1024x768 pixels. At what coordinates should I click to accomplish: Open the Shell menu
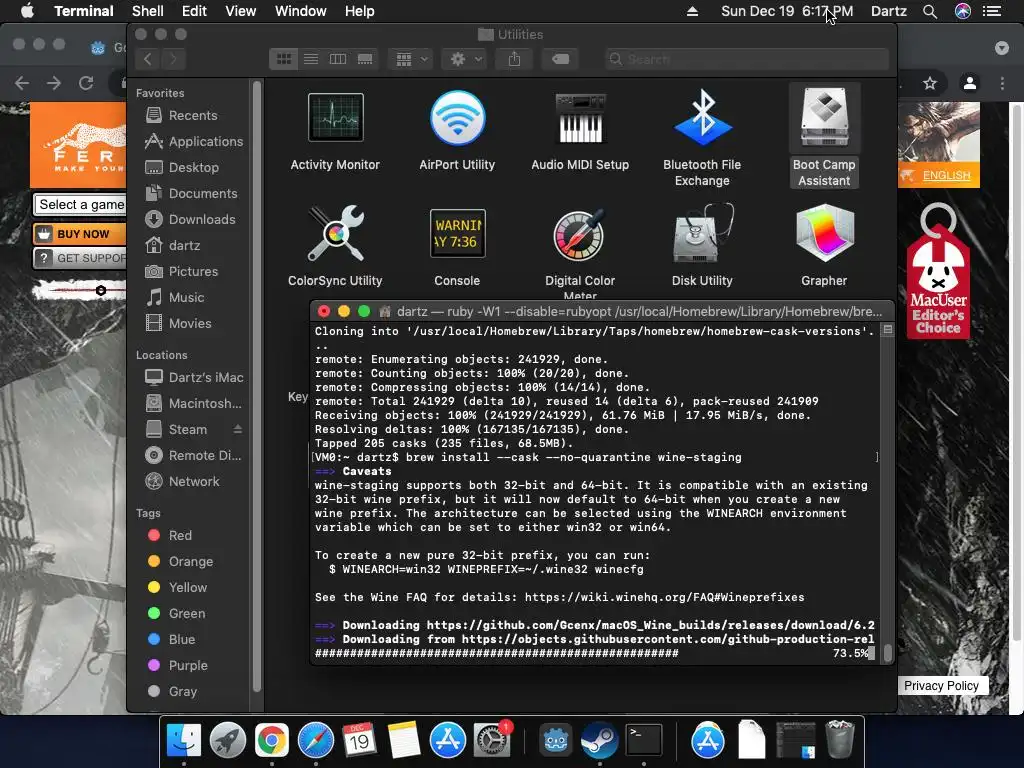pyautogui.click(x=148, y=11)
